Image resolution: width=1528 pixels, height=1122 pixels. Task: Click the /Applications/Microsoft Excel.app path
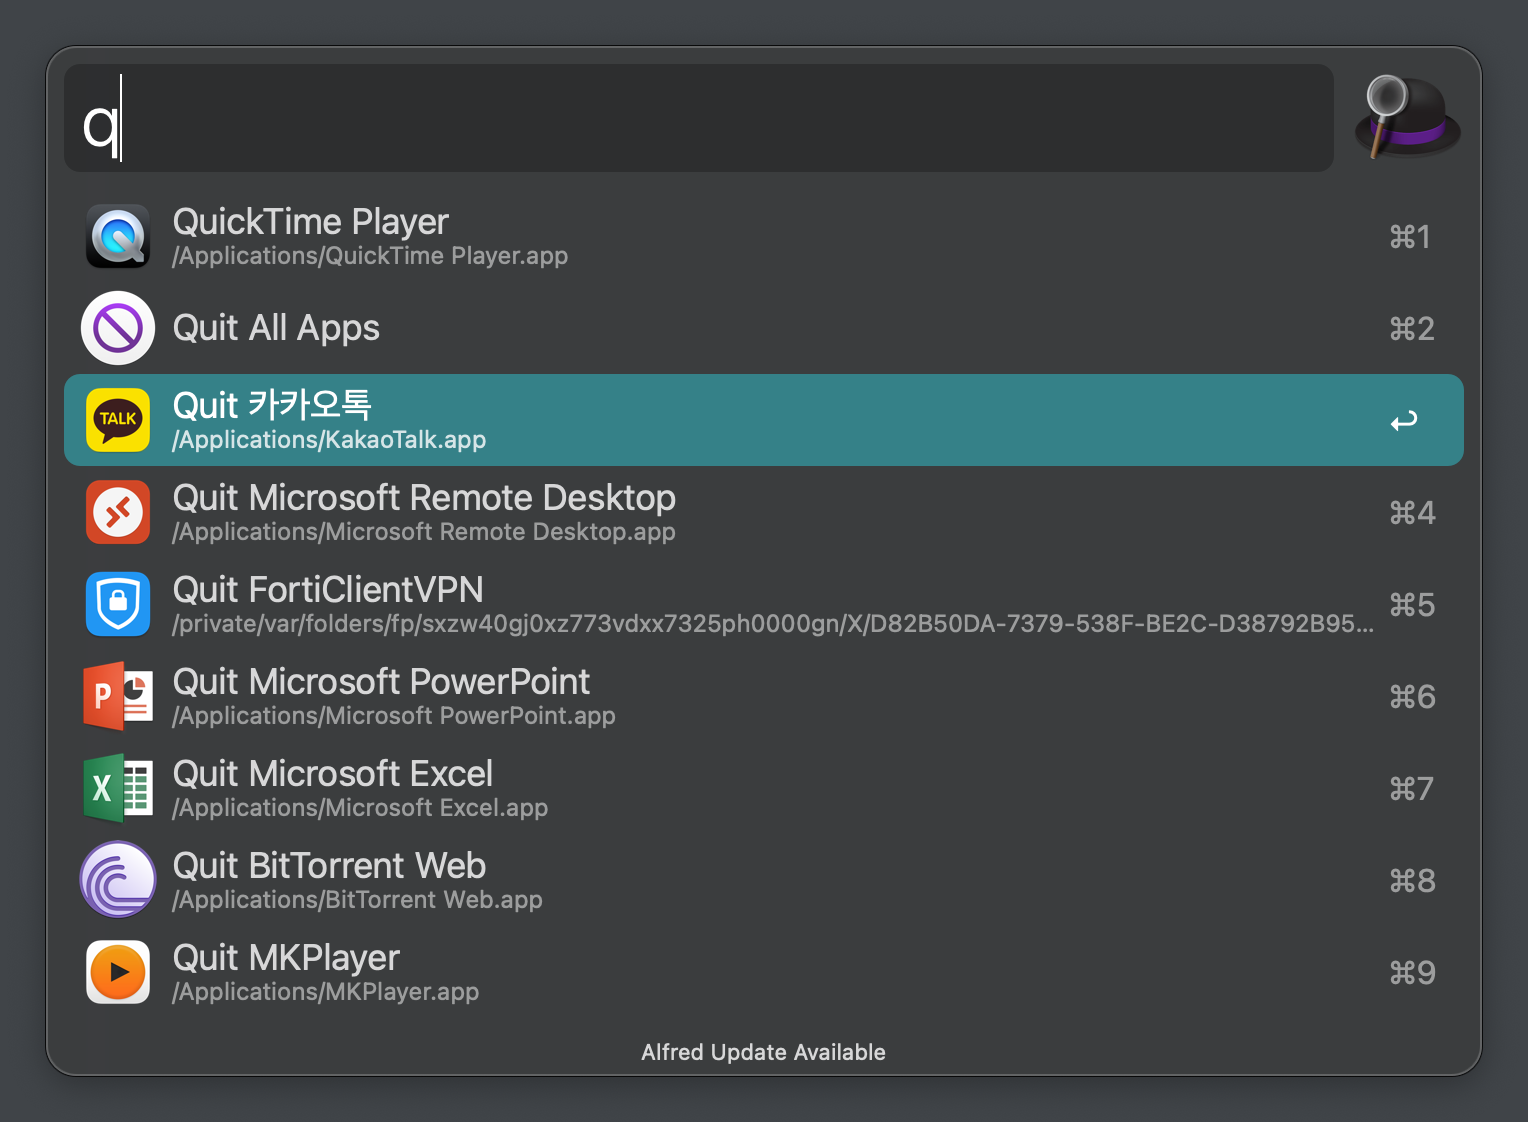click(x=360, y=808)
